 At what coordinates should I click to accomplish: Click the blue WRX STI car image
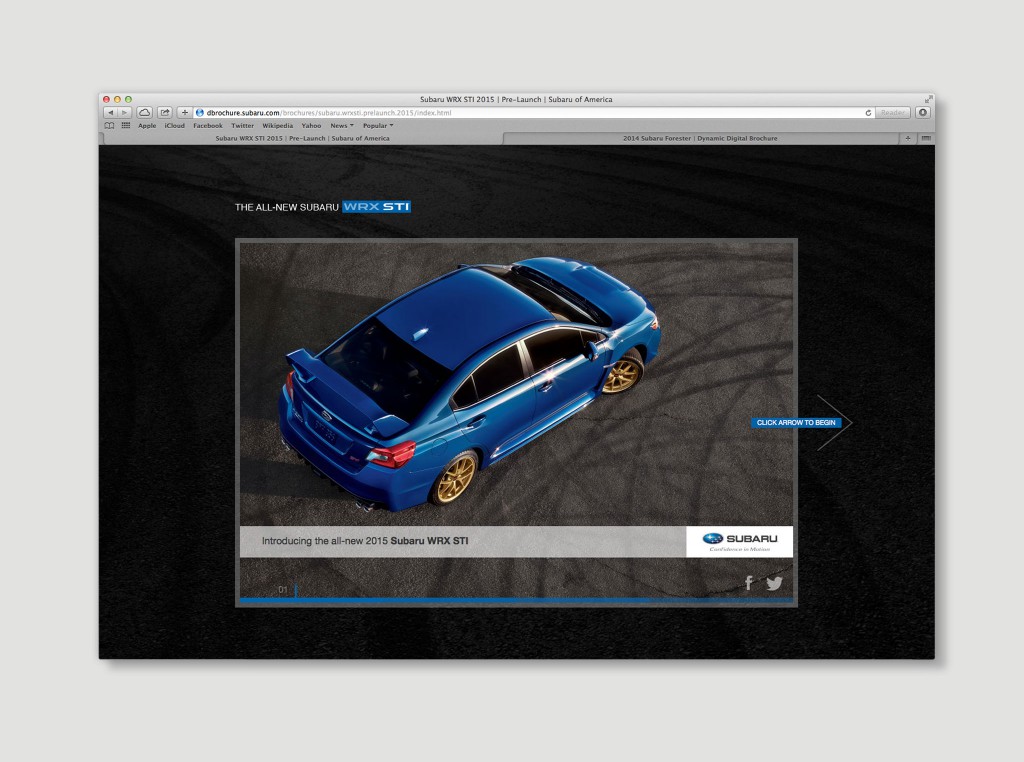click(x=470, y=385)
